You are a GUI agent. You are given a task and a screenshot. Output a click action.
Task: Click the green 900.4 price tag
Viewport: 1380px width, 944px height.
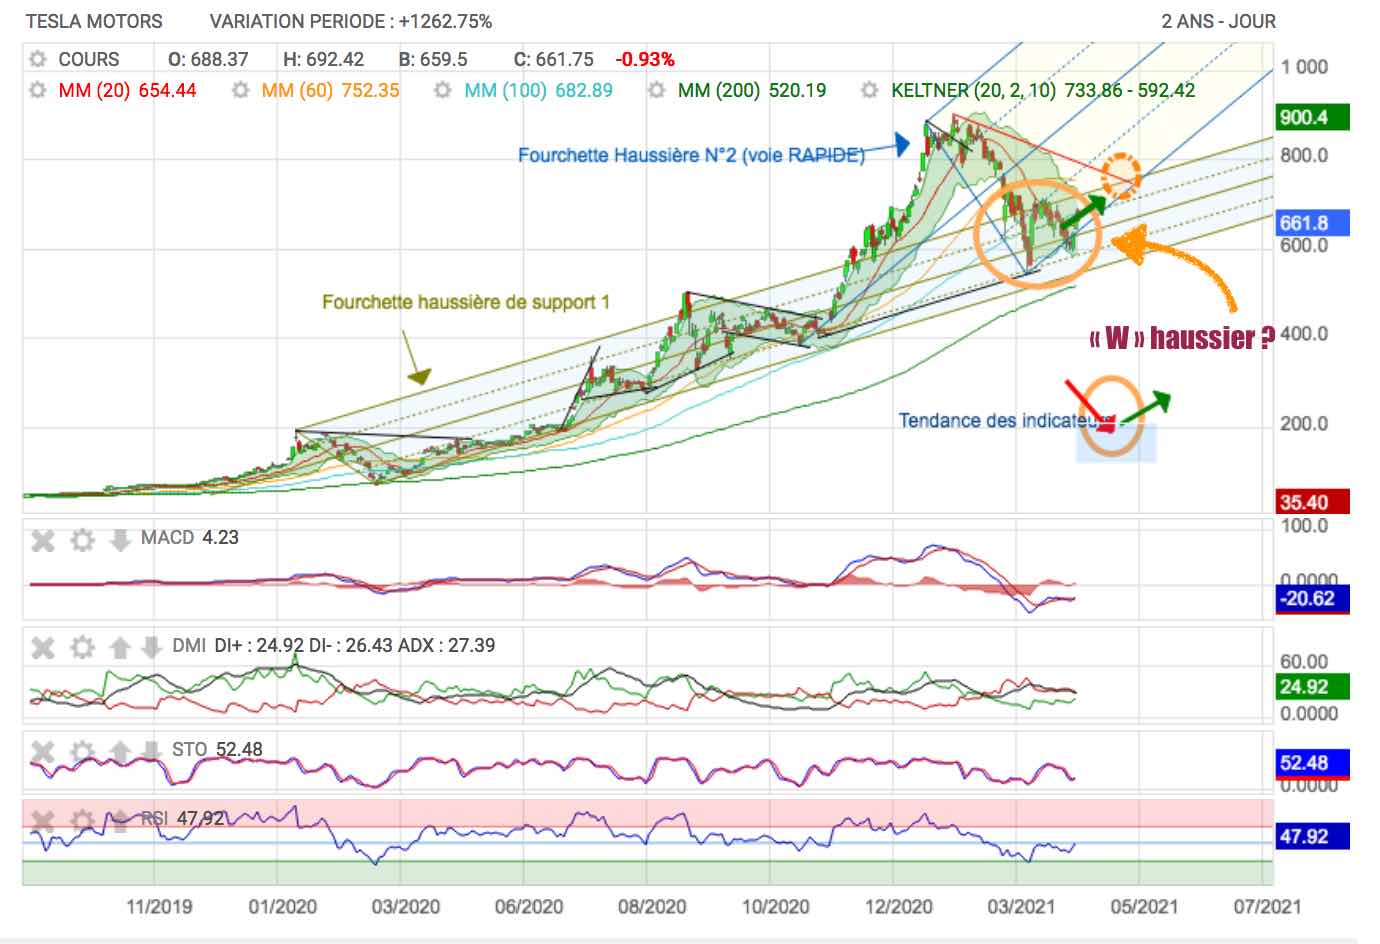(x=1313, y=117)
